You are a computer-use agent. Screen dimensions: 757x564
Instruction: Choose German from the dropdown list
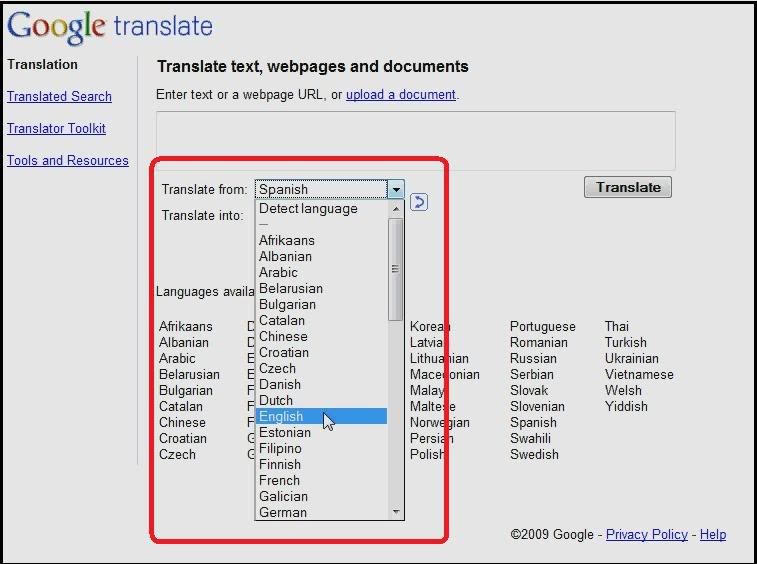point(322,512)
